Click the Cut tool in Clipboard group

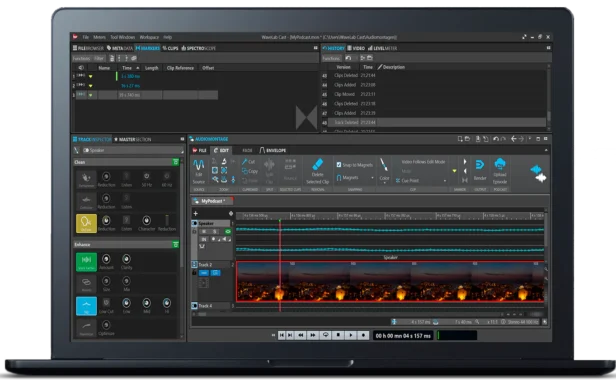248,162
